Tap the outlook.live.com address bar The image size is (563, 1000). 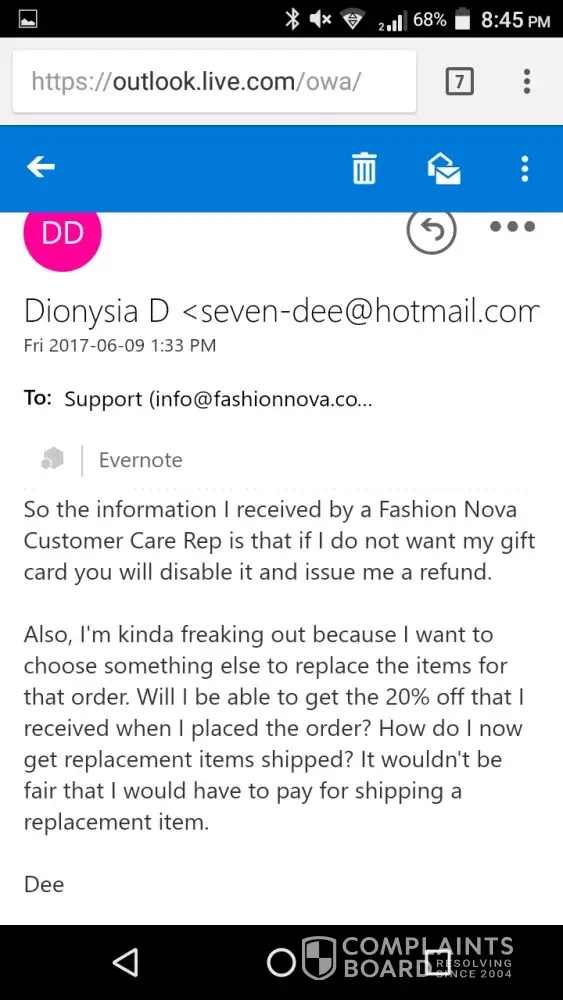click(214, 82)
